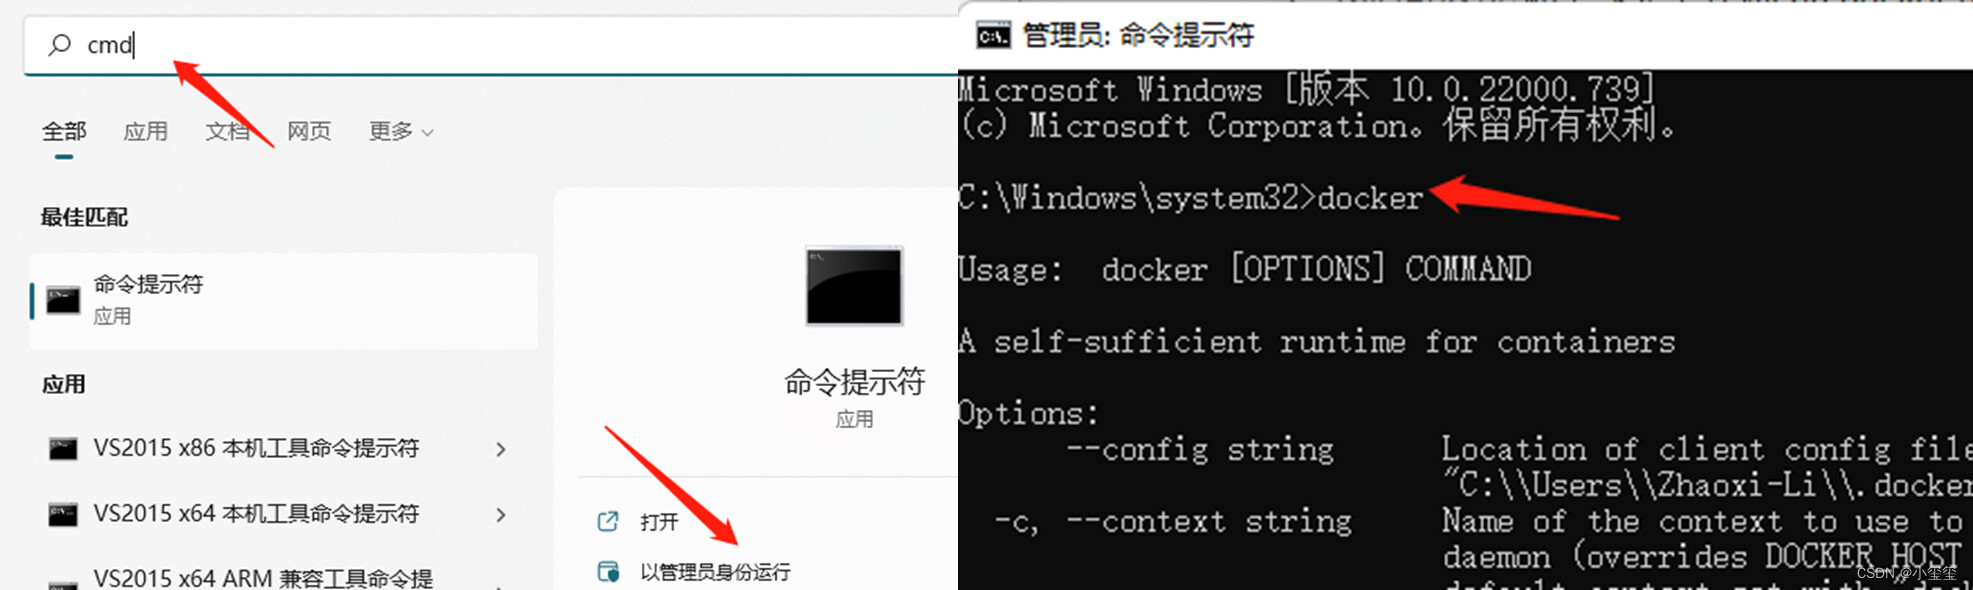Choose the 以管理员身份运行 text option
1973x590 pixels.
pos(715,572)
